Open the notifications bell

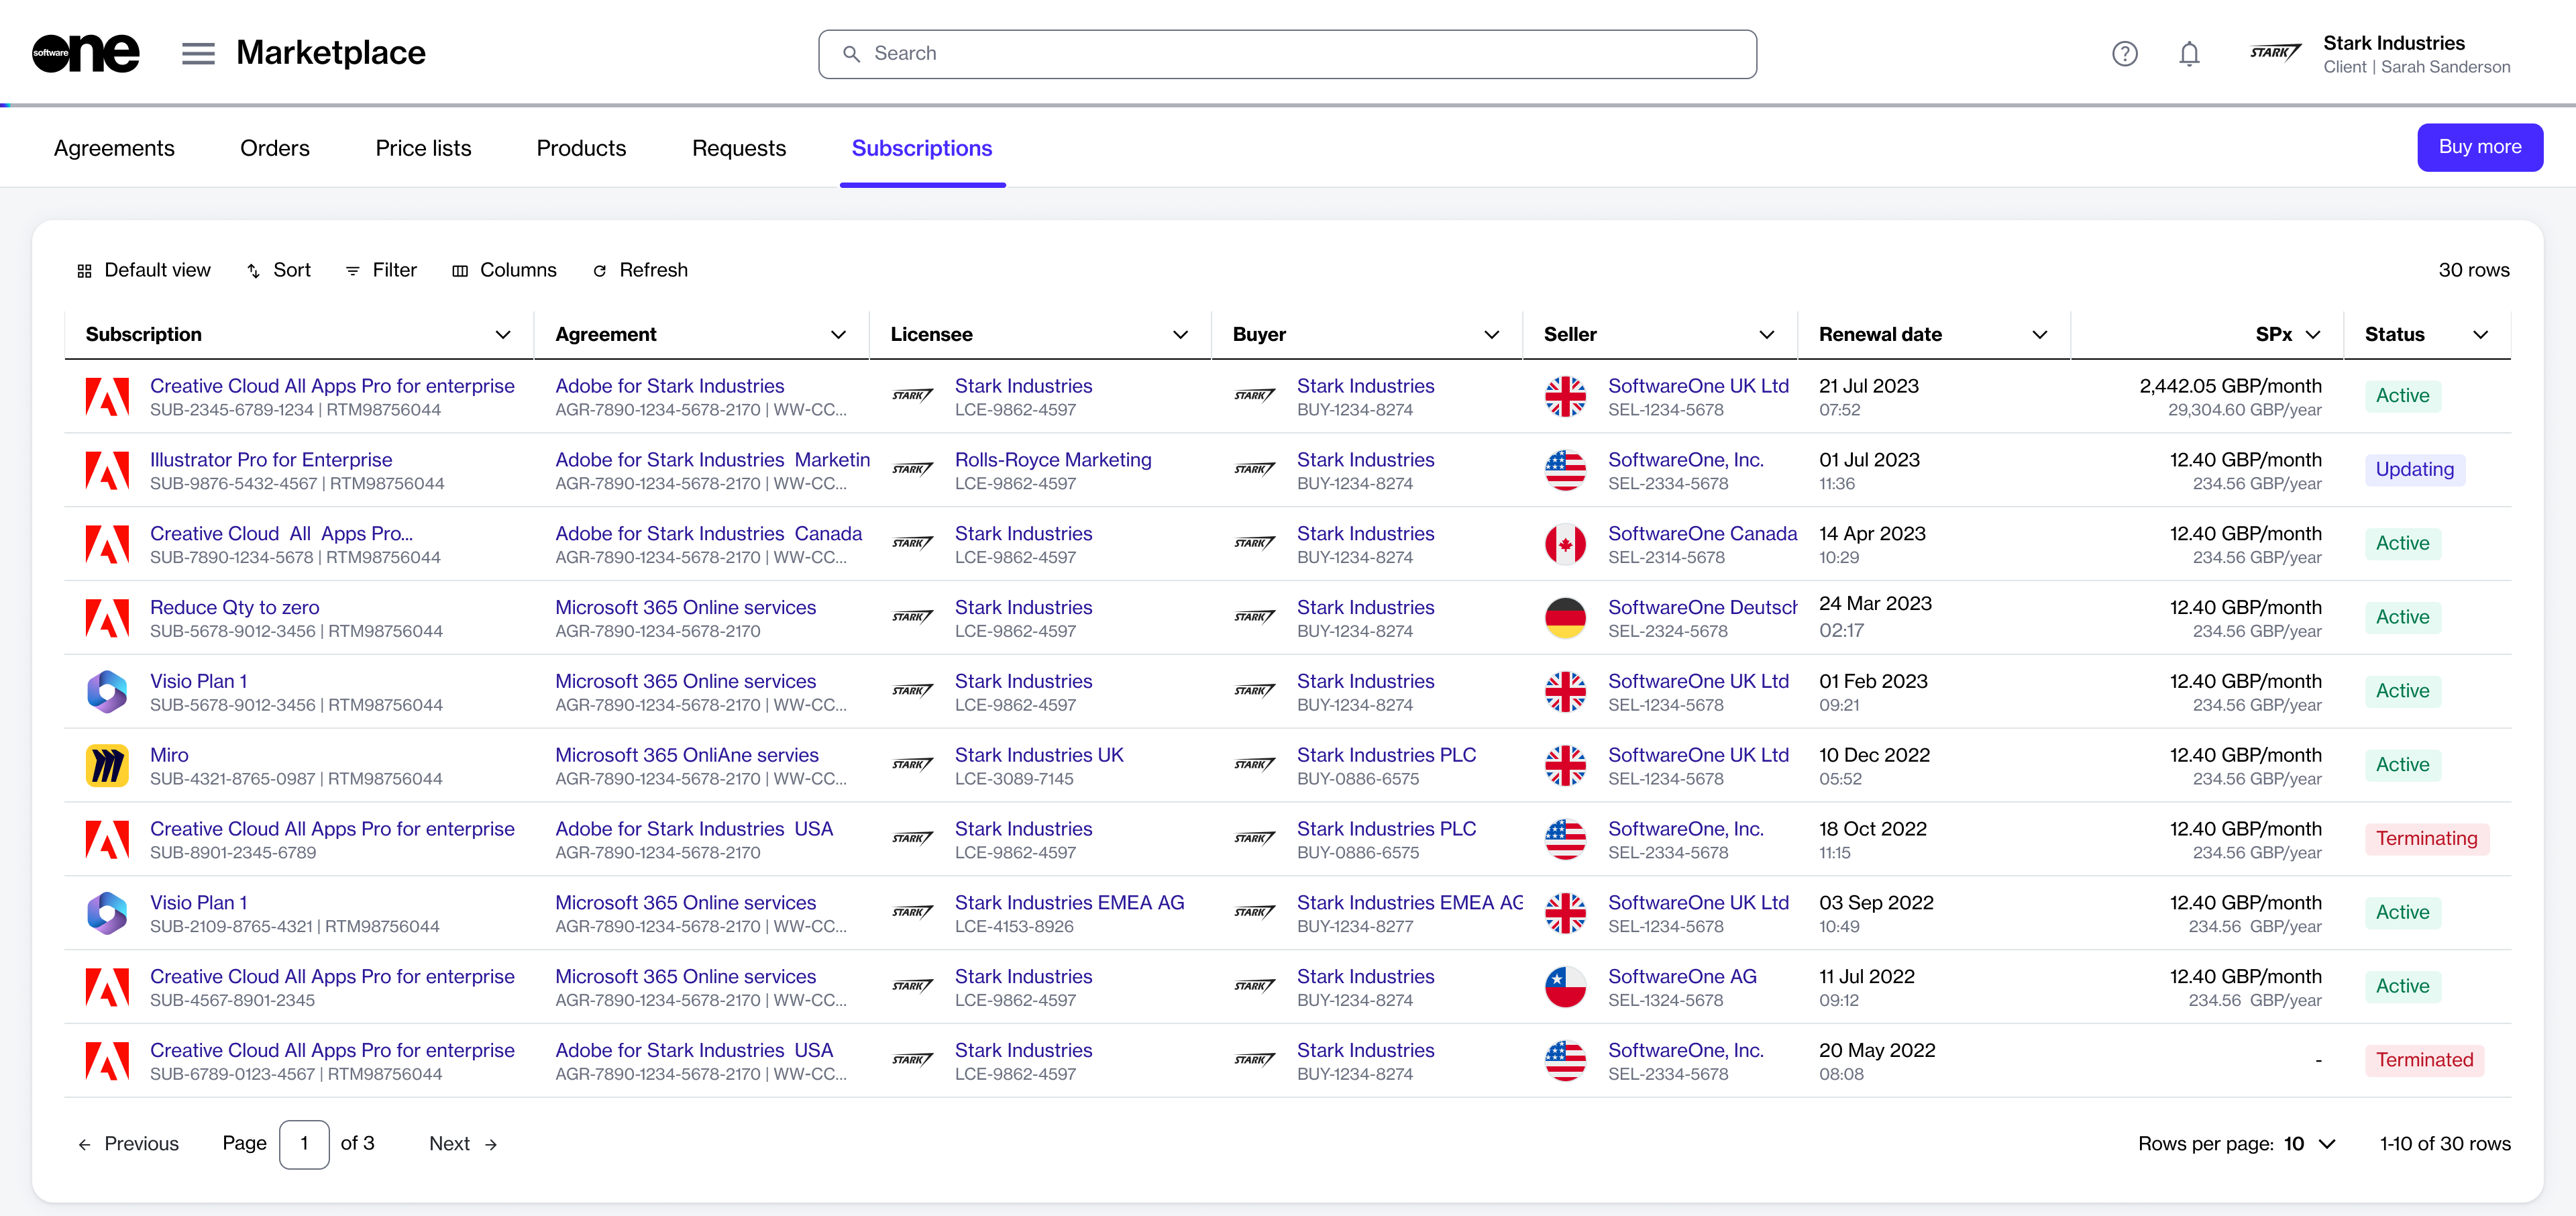2189,54
